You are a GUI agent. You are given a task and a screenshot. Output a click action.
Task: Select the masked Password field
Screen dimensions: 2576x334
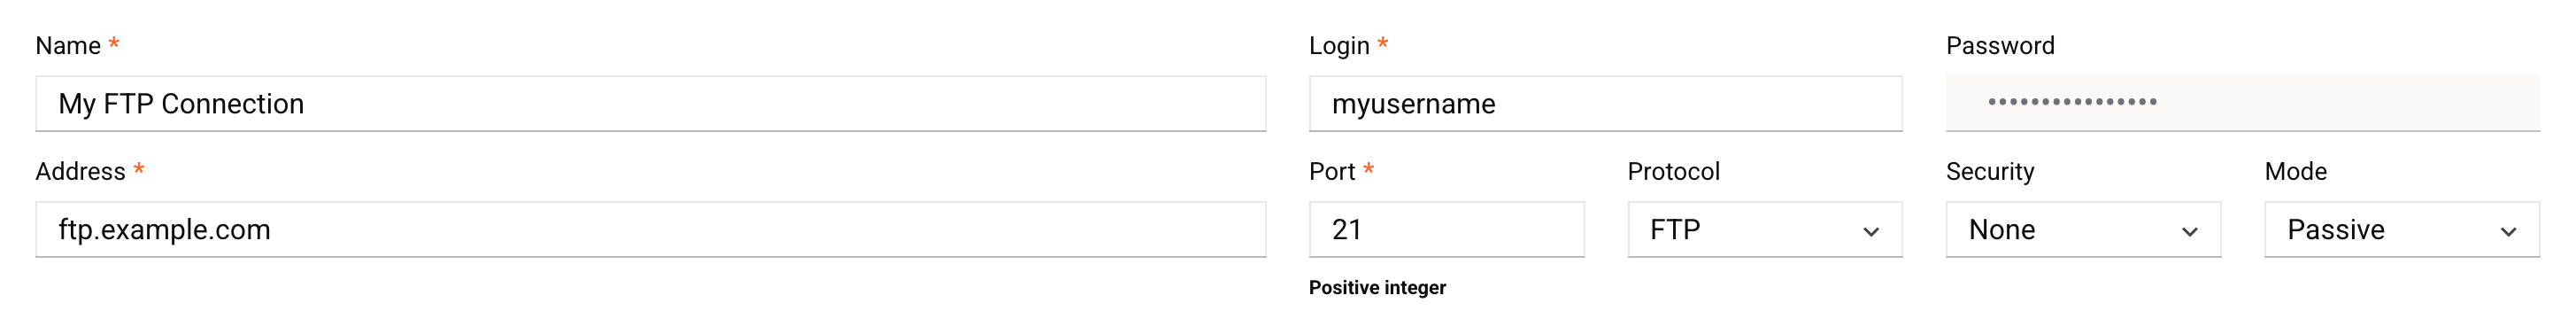pos(2242,103)
